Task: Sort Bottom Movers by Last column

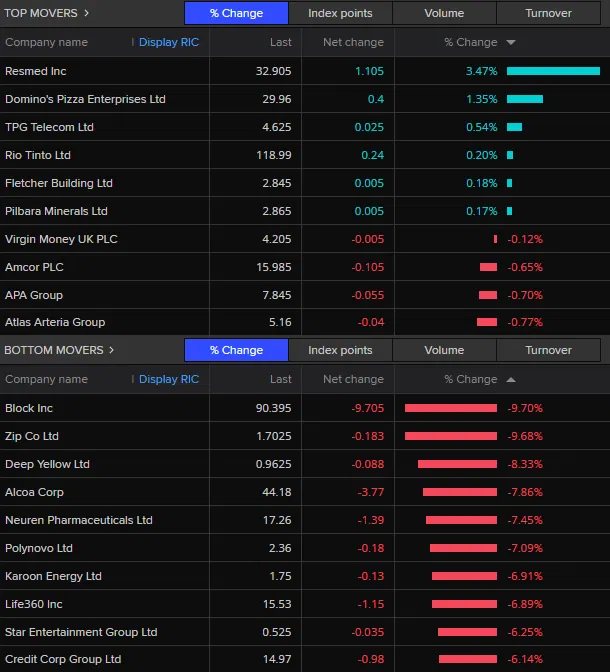Action: coord(281,379)
